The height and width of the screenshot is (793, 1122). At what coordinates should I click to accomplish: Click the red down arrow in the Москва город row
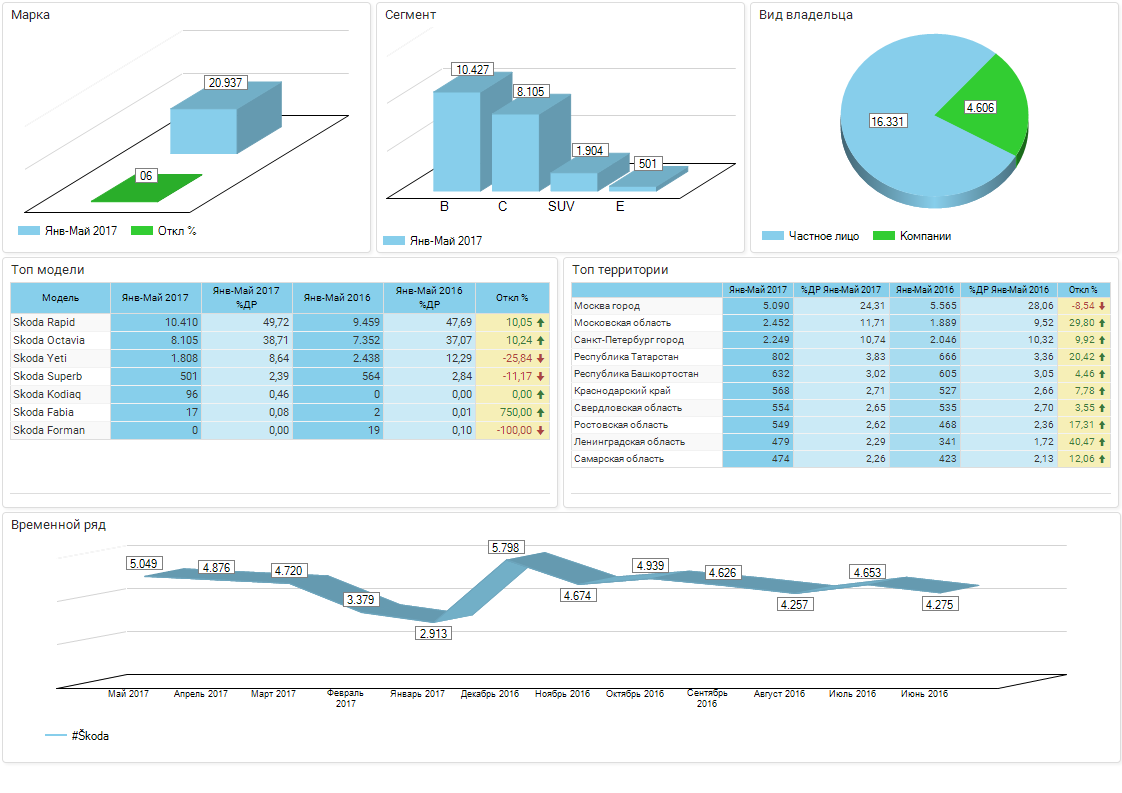[x=1102, y=306]
